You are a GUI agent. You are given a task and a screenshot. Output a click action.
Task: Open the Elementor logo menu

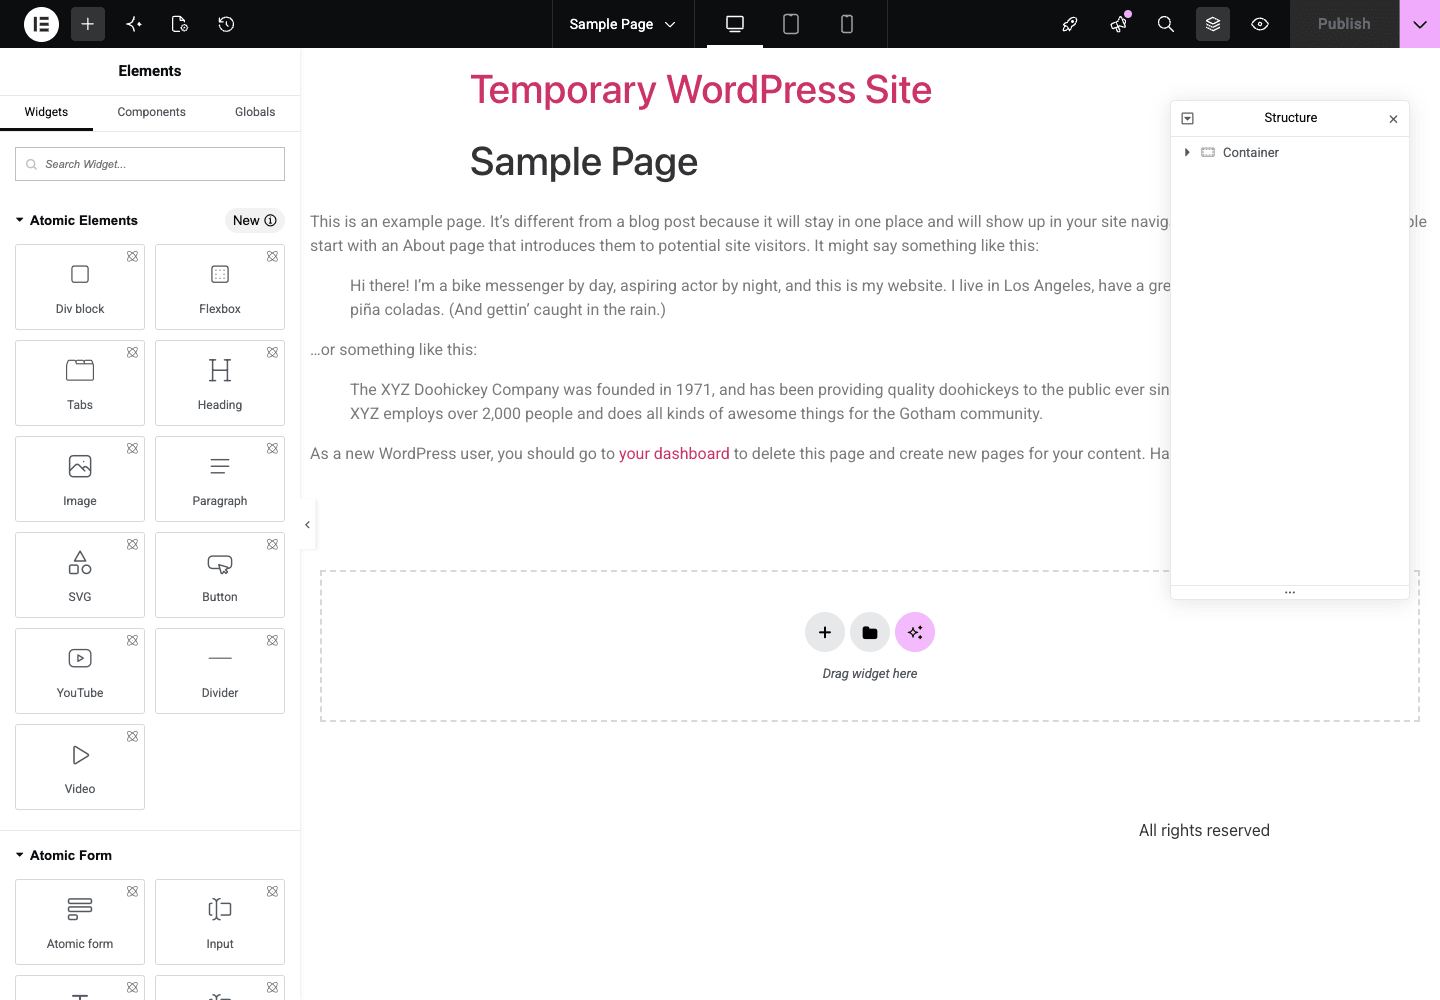tap(41, 24)
